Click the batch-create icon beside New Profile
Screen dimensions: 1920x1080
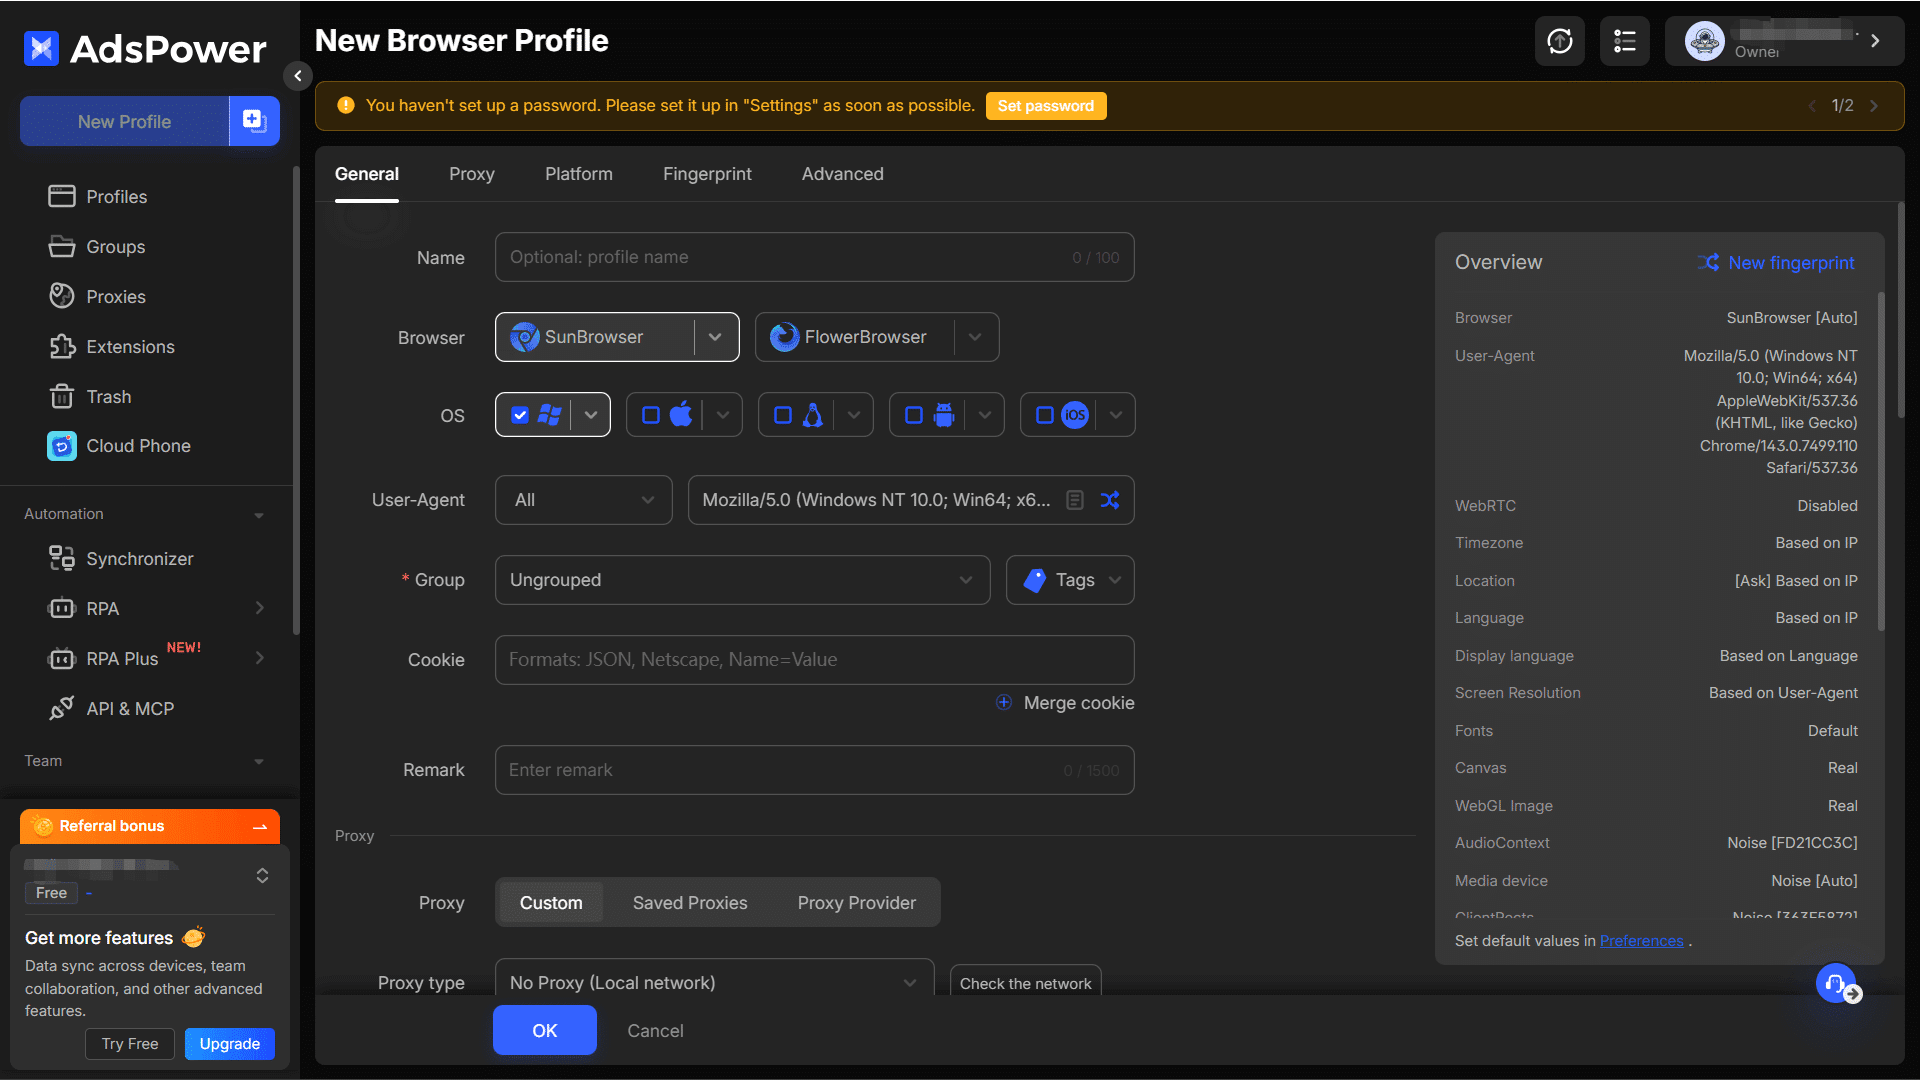pyautogui.click(x=254, y=121)
